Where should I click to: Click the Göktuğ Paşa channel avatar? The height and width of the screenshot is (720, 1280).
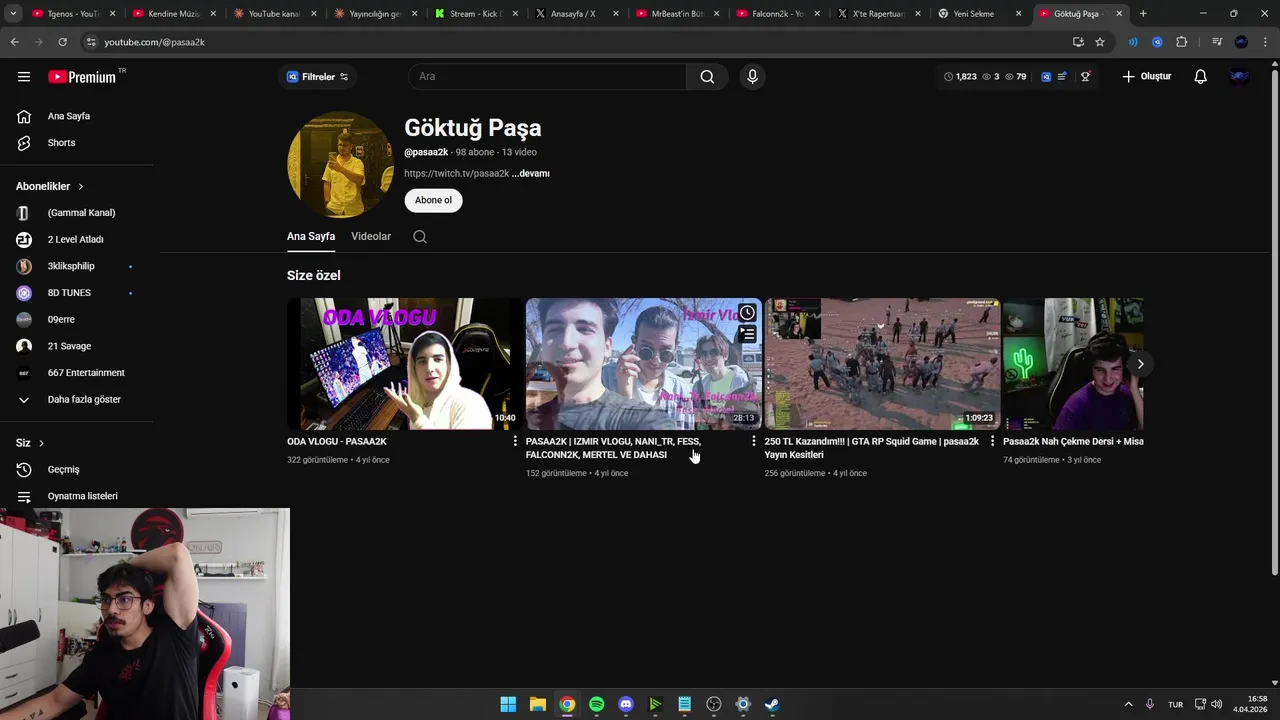(340, 165)
